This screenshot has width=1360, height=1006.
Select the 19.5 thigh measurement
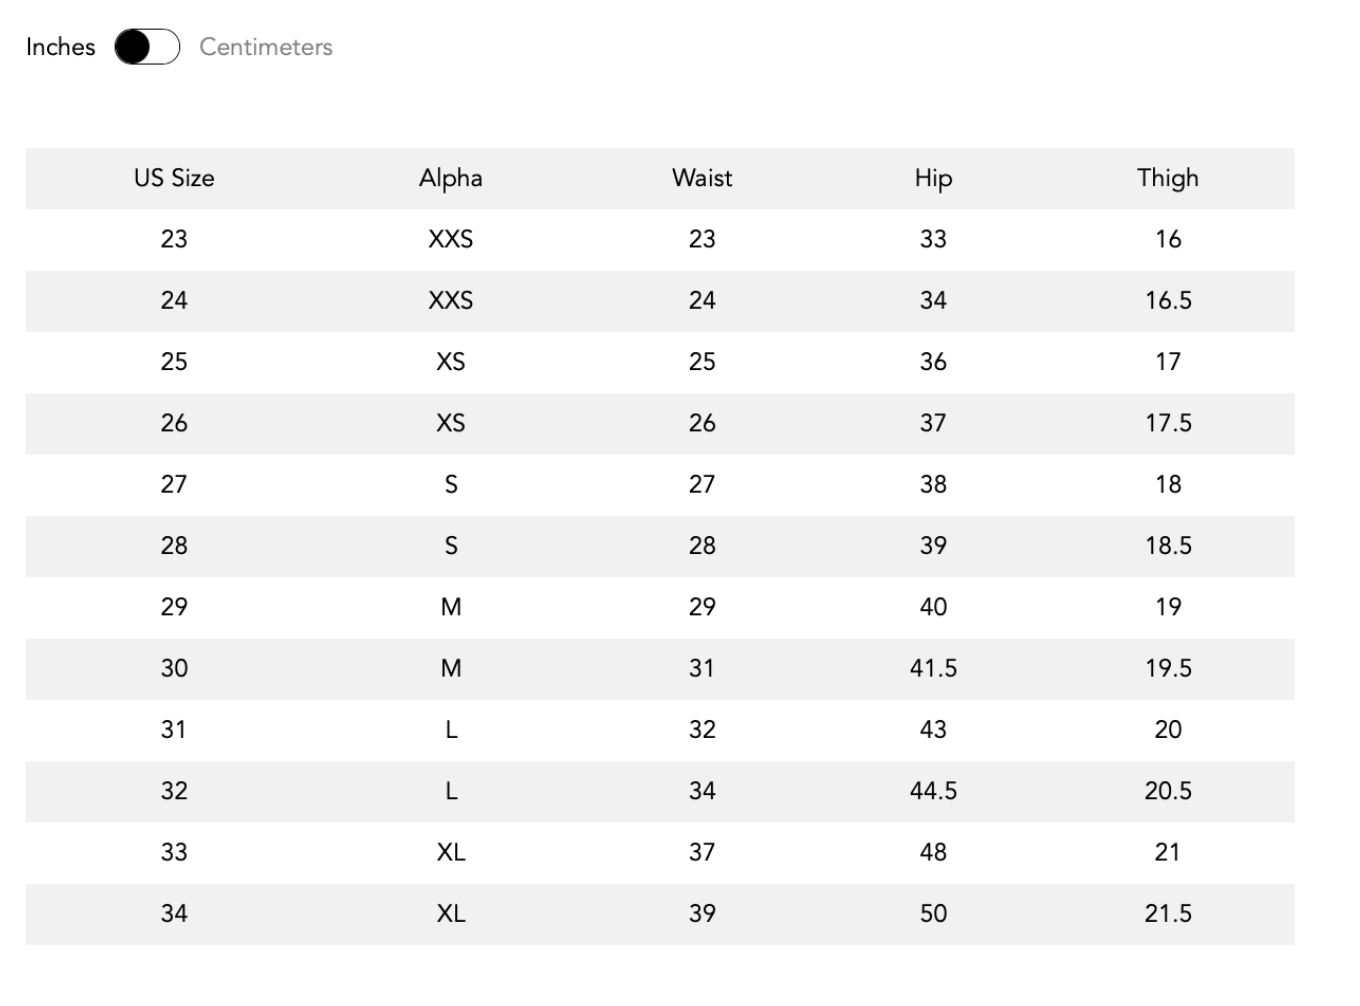coord(1168,668)
